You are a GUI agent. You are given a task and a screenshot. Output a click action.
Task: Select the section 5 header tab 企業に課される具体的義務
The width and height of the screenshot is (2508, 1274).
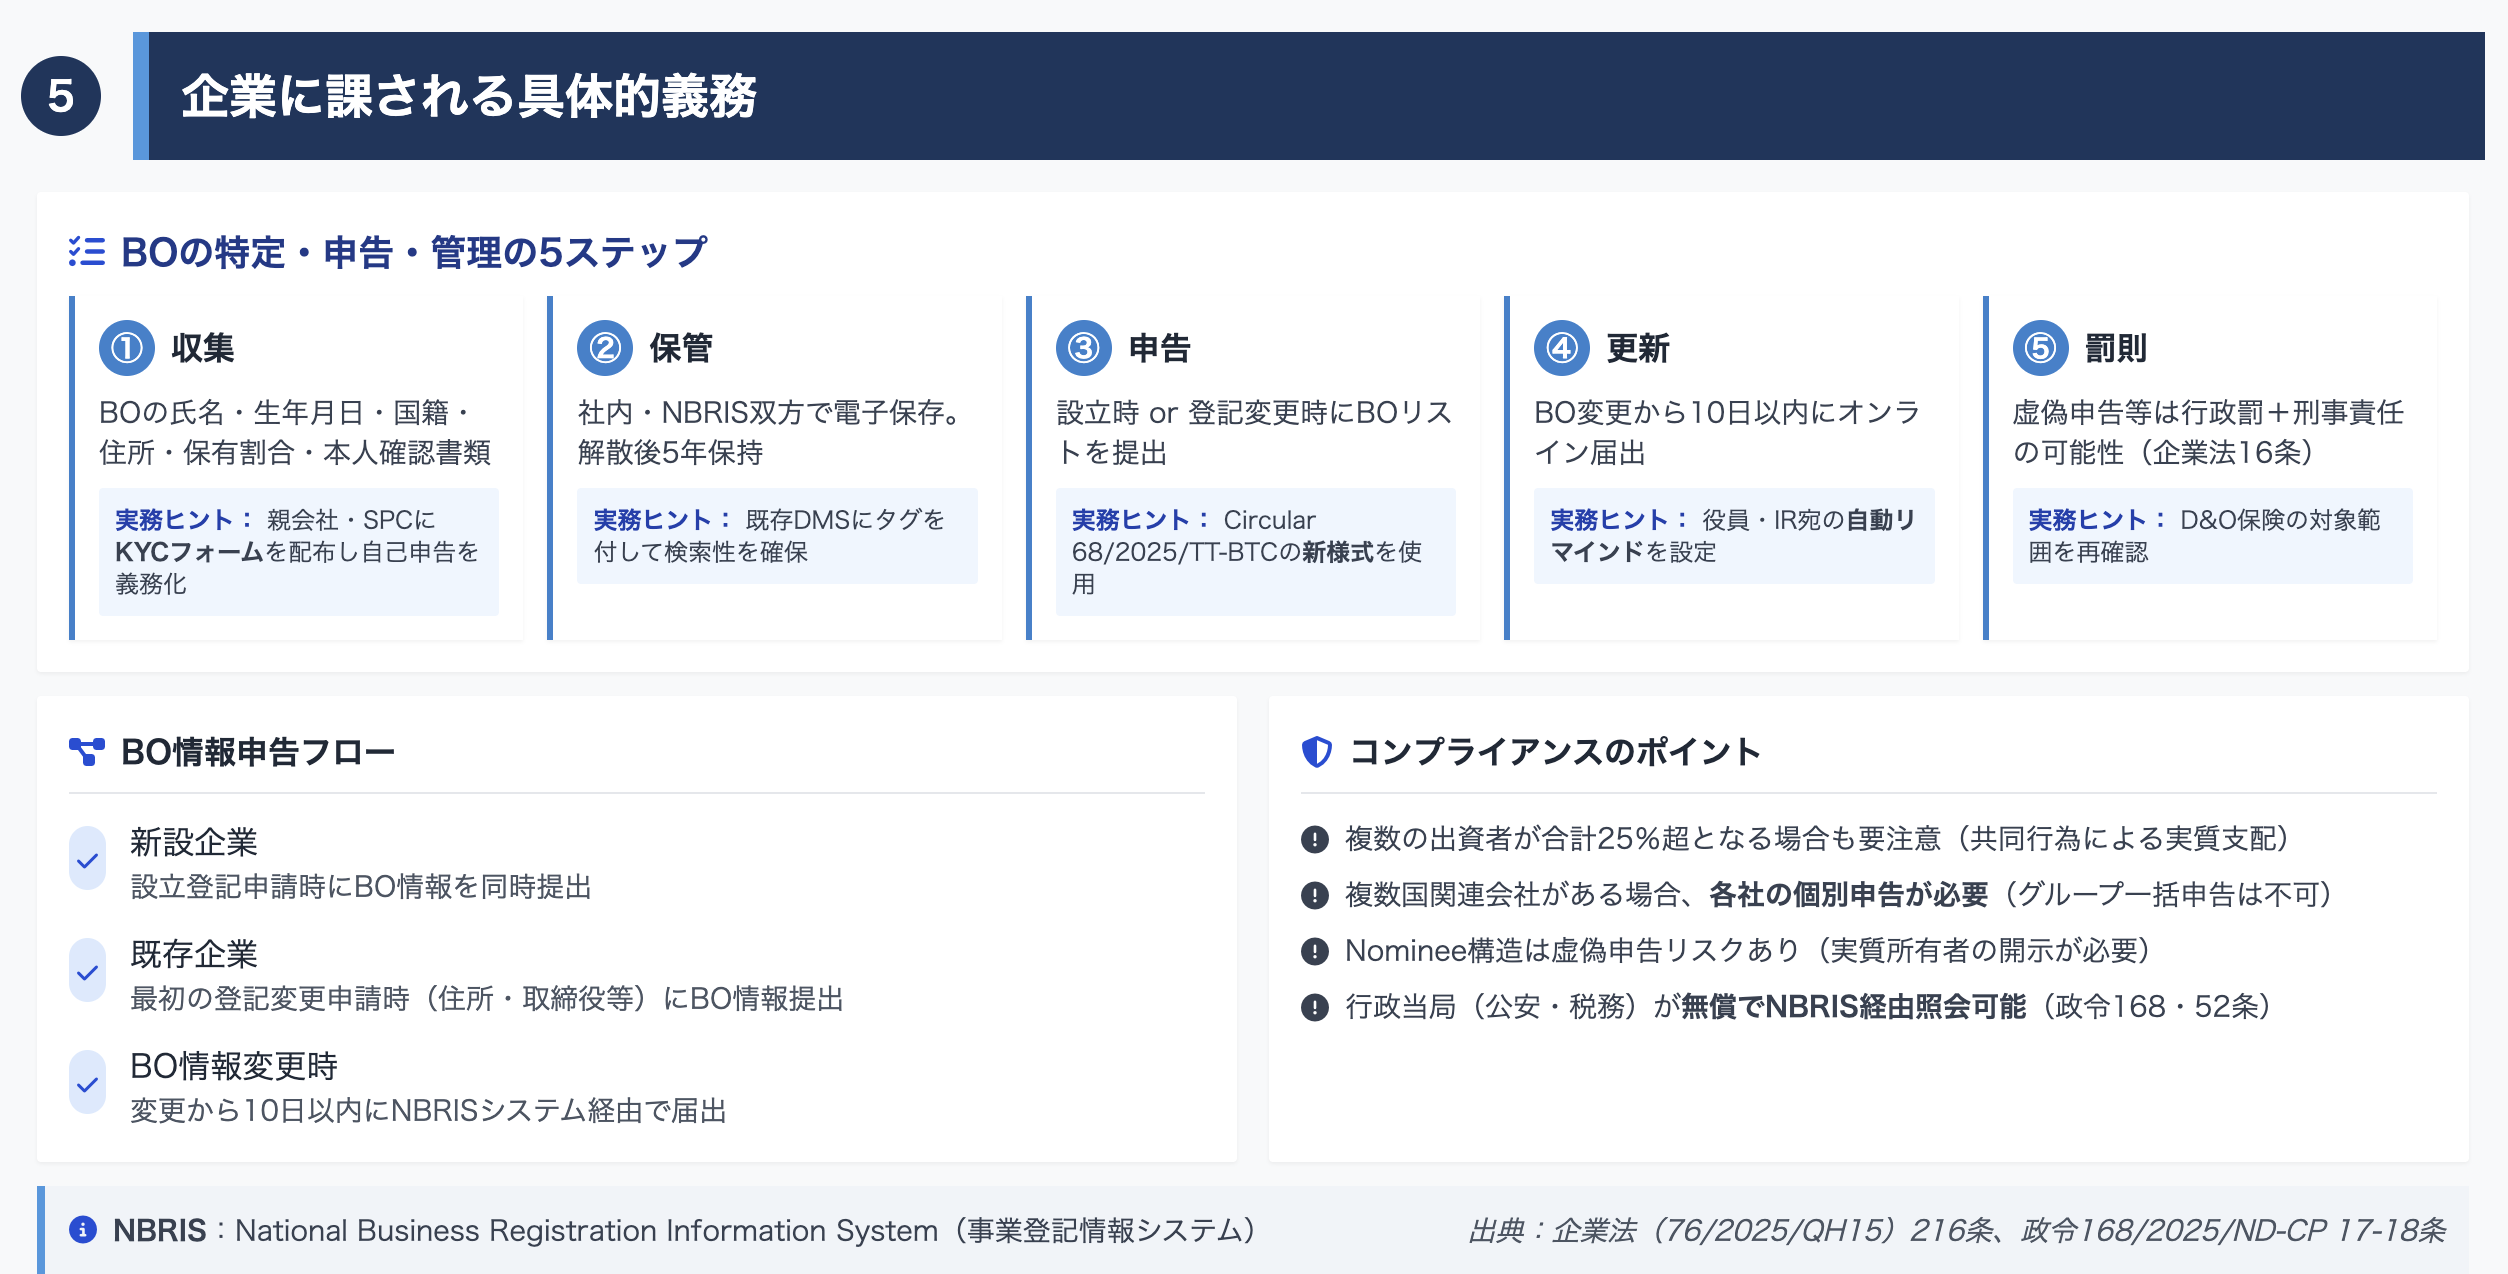click(x=470, y=97)
